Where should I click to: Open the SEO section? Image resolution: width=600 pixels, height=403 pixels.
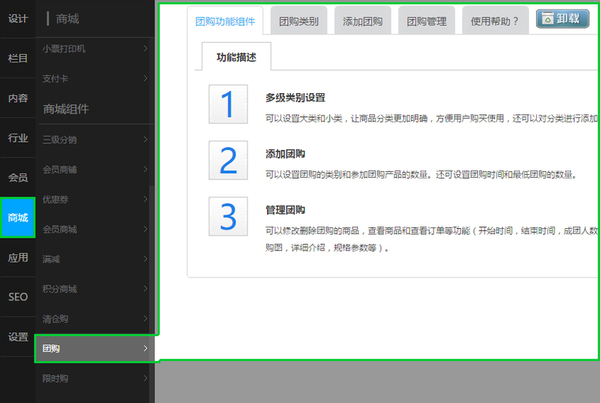[x=18, y=297]
